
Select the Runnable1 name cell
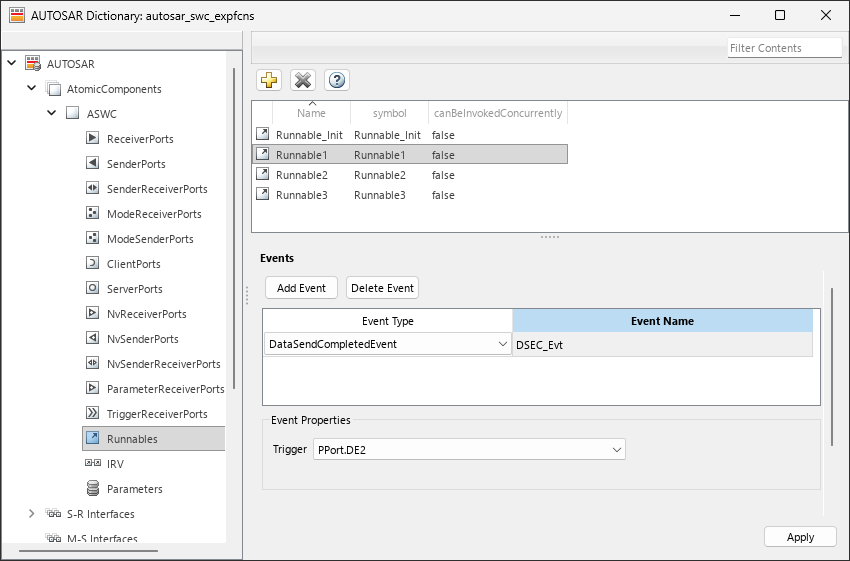click(x=301, y=155)
